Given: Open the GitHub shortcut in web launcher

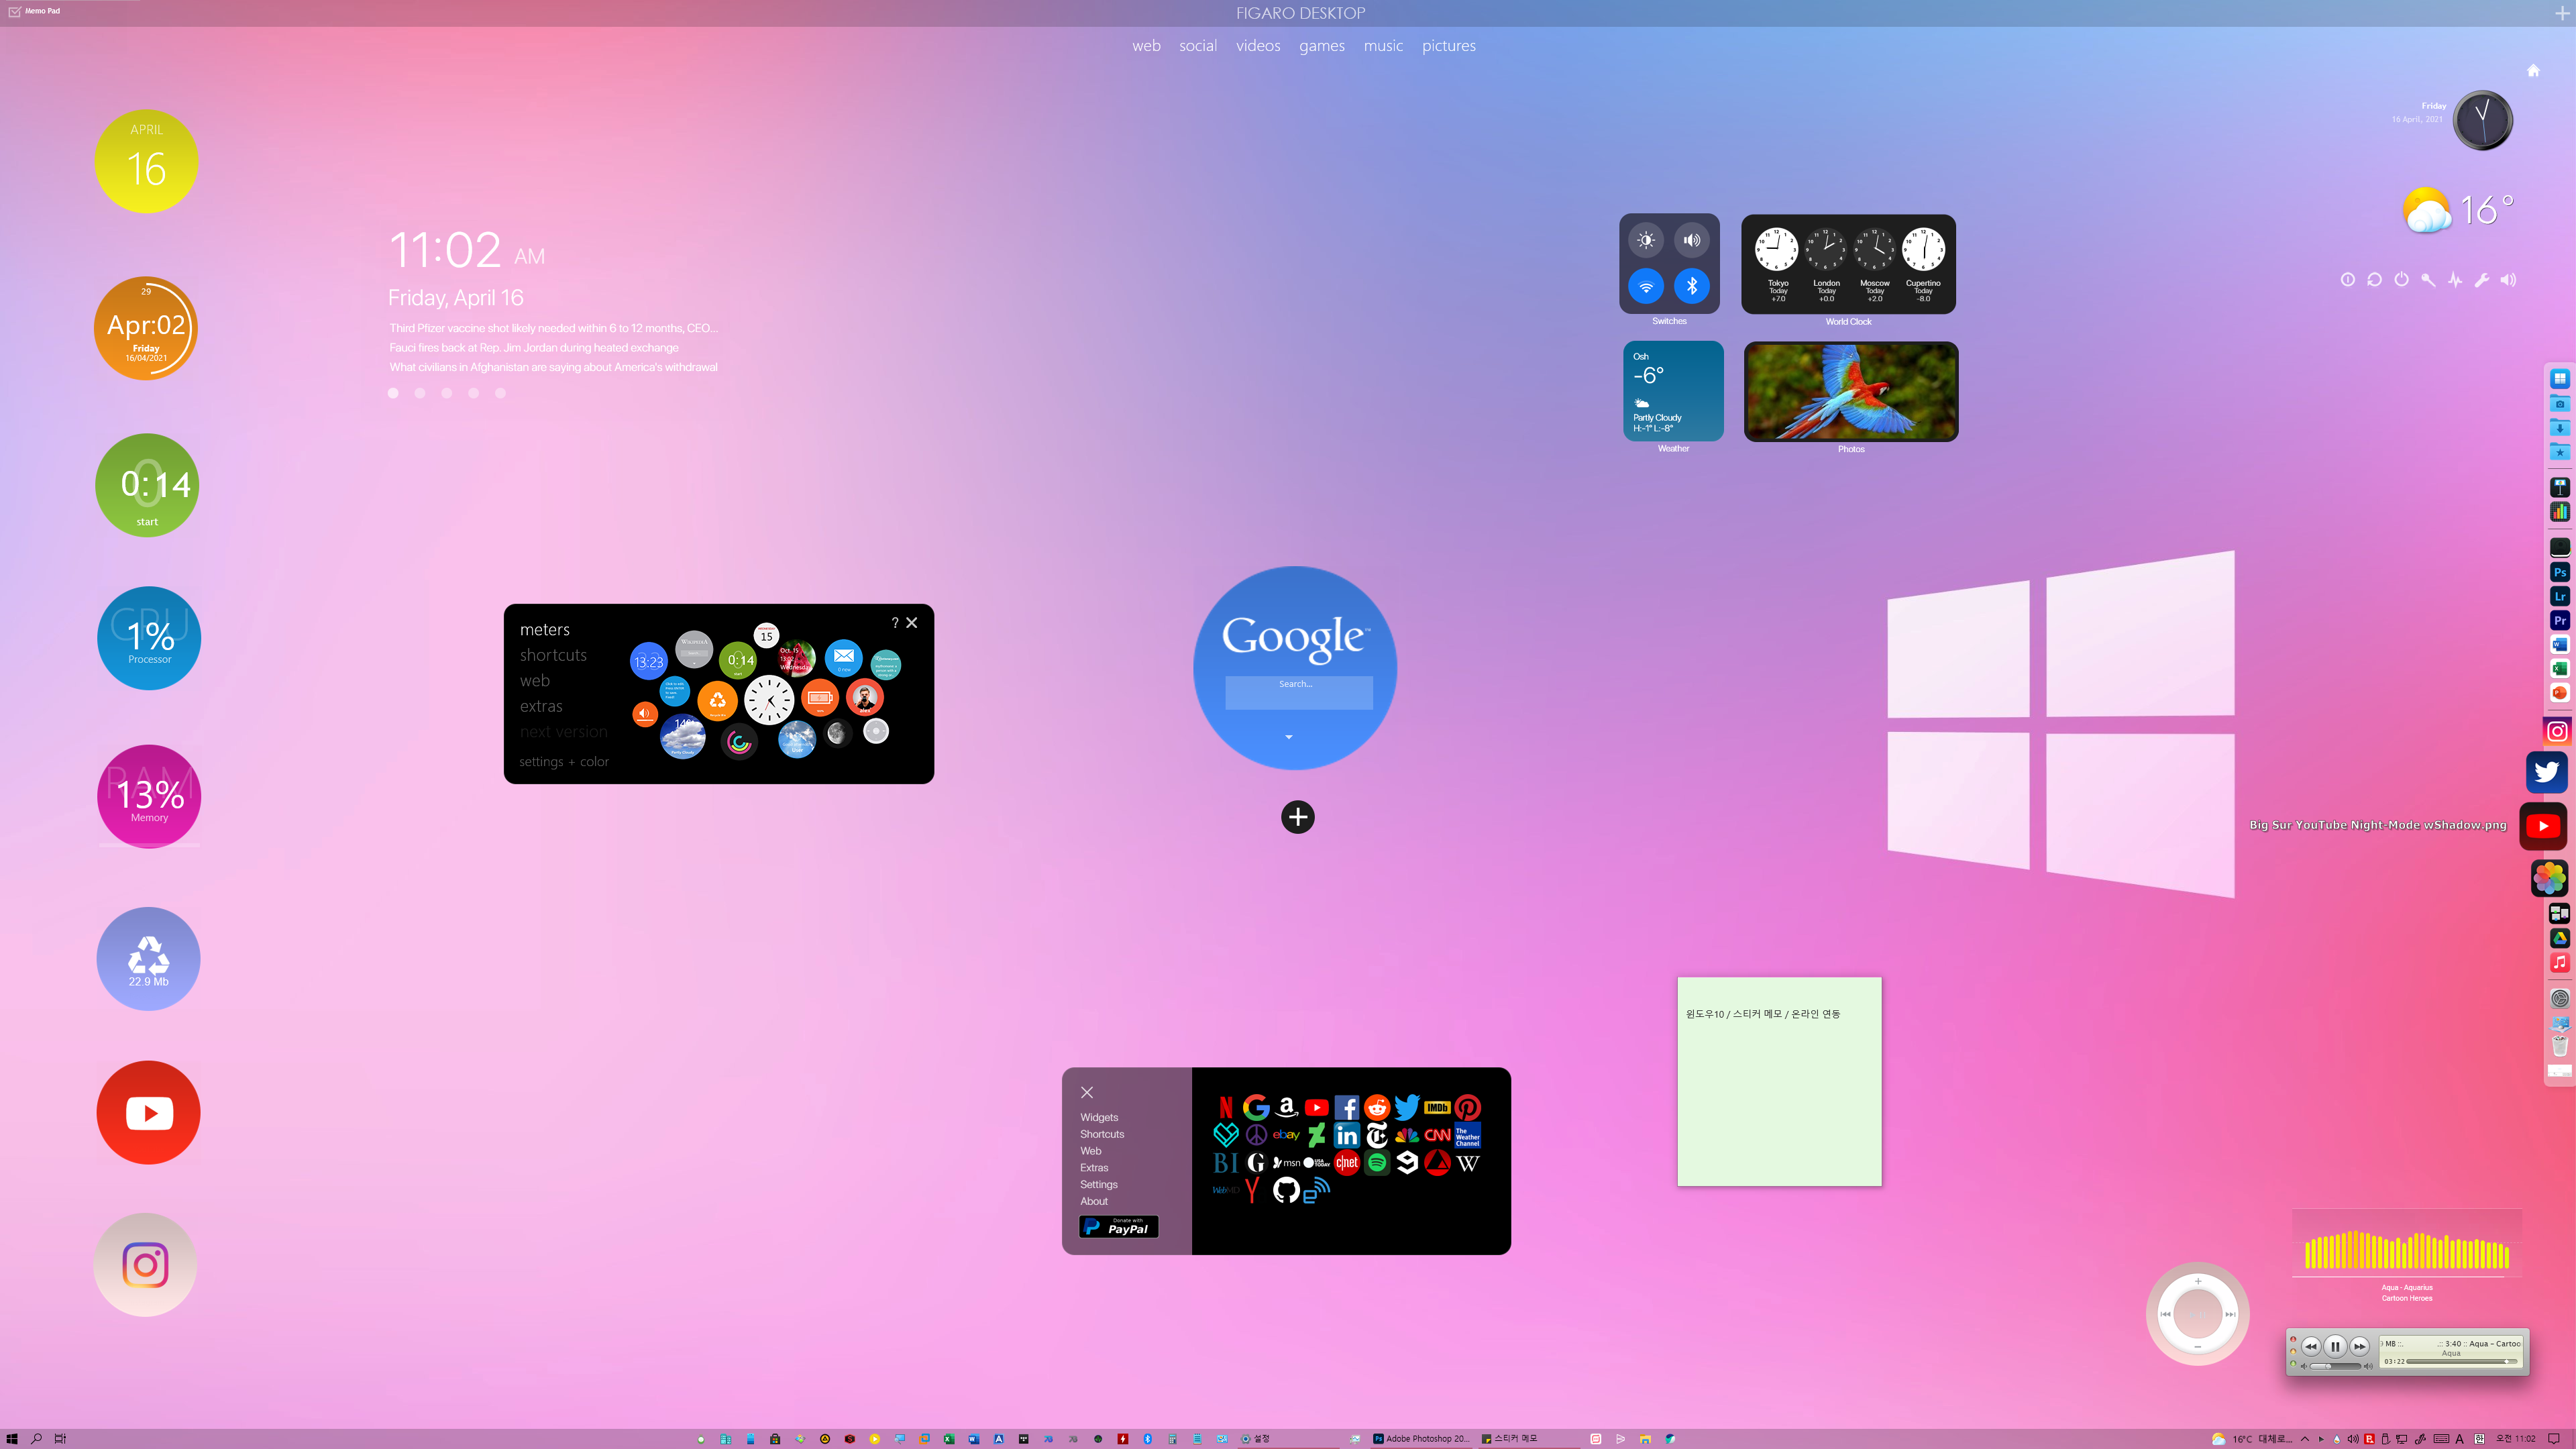Looking at the screenshot, I should [1286, 1190].
